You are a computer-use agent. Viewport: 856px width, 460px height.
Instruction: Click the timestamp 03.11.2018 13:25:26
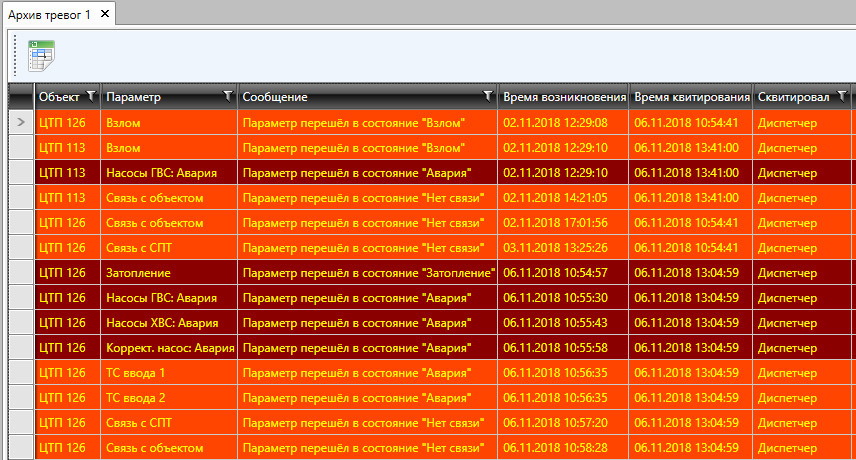(555, 248)
